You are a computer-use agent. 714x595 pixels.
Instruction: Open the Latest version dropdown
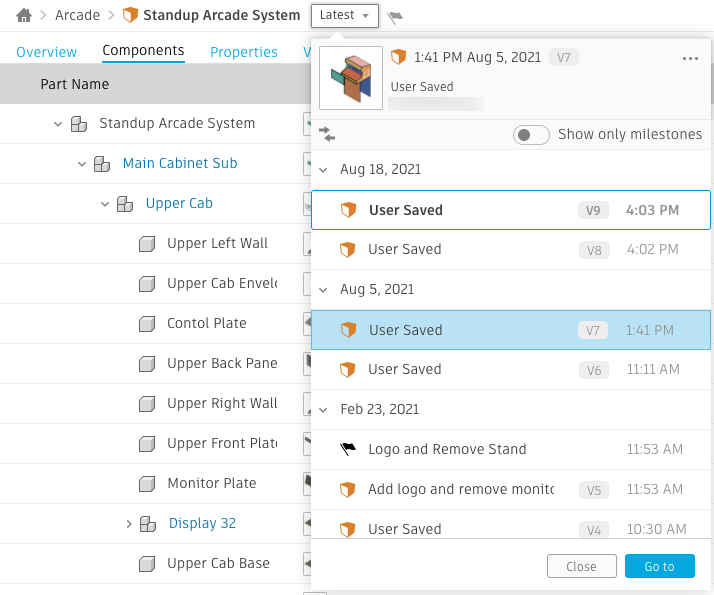(x=344, y=16)
